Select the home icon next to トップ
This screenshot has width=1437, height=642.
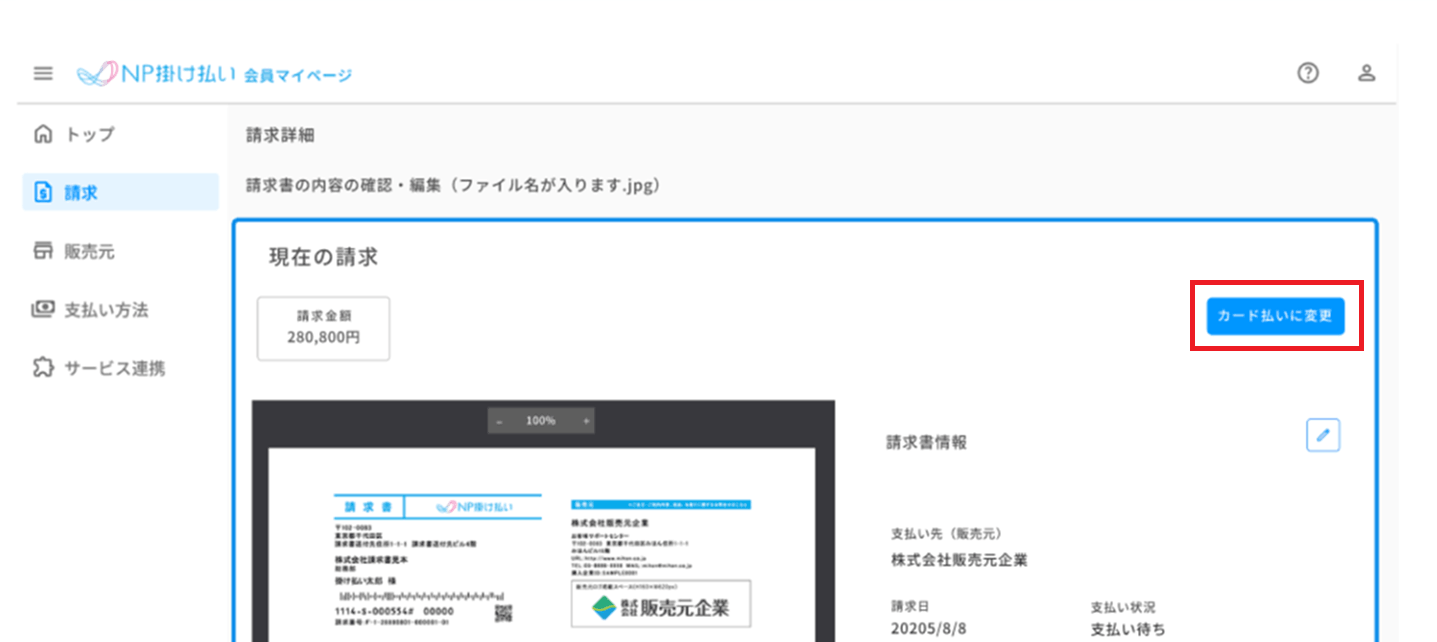(44, 133)
